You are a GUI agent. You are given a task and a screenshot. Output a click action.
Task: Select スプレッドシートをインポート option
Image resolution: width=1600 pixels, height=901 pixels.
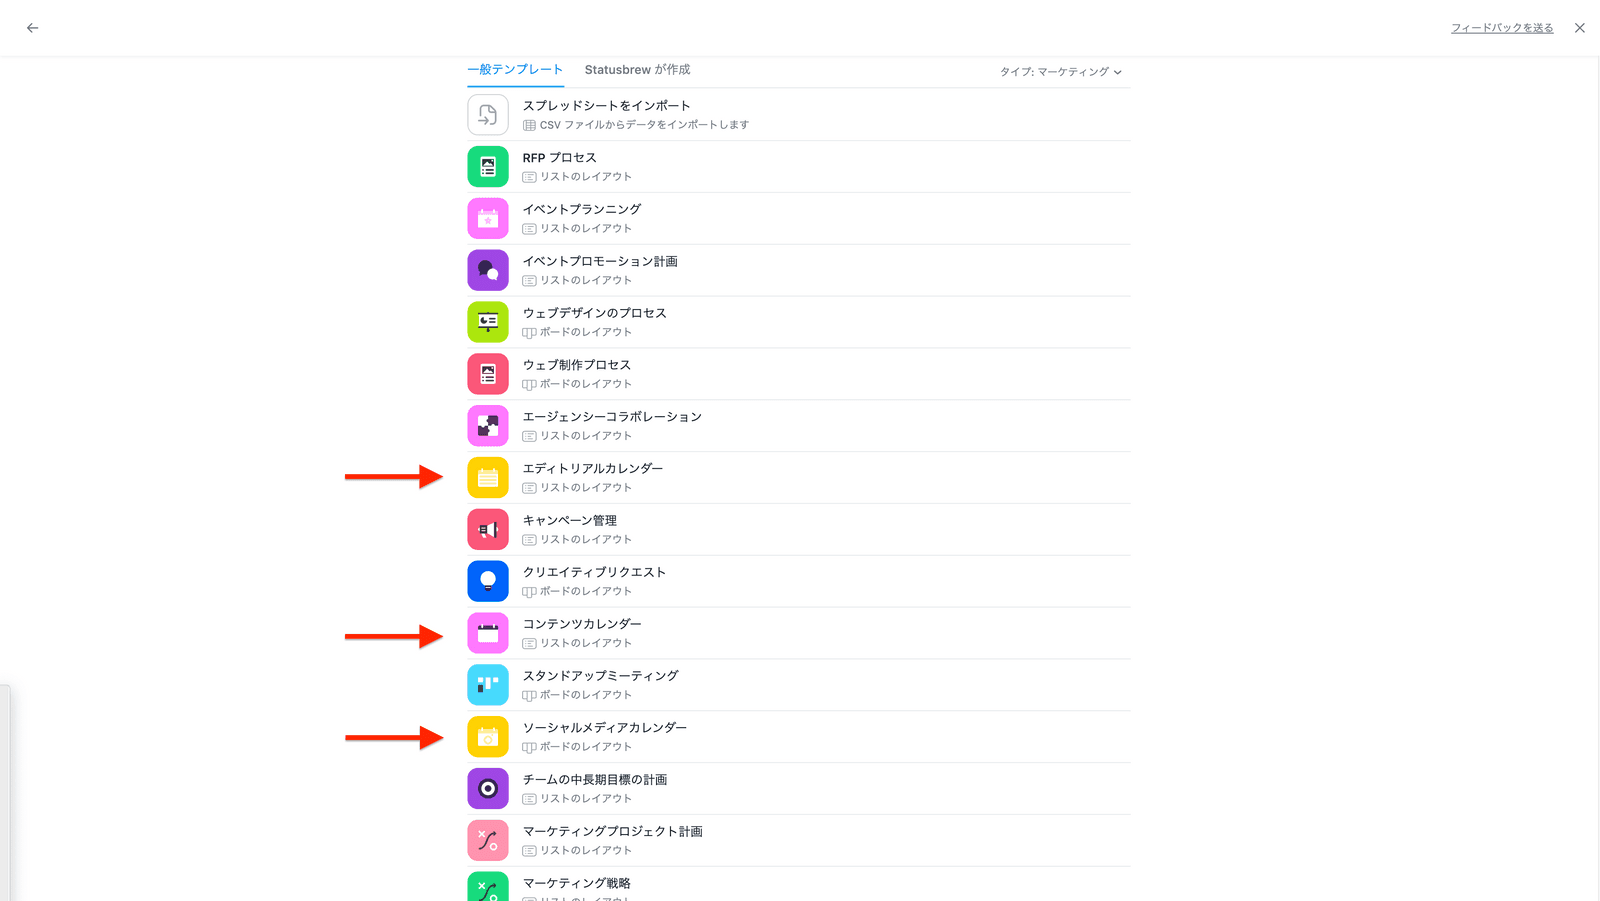point(606,106)
